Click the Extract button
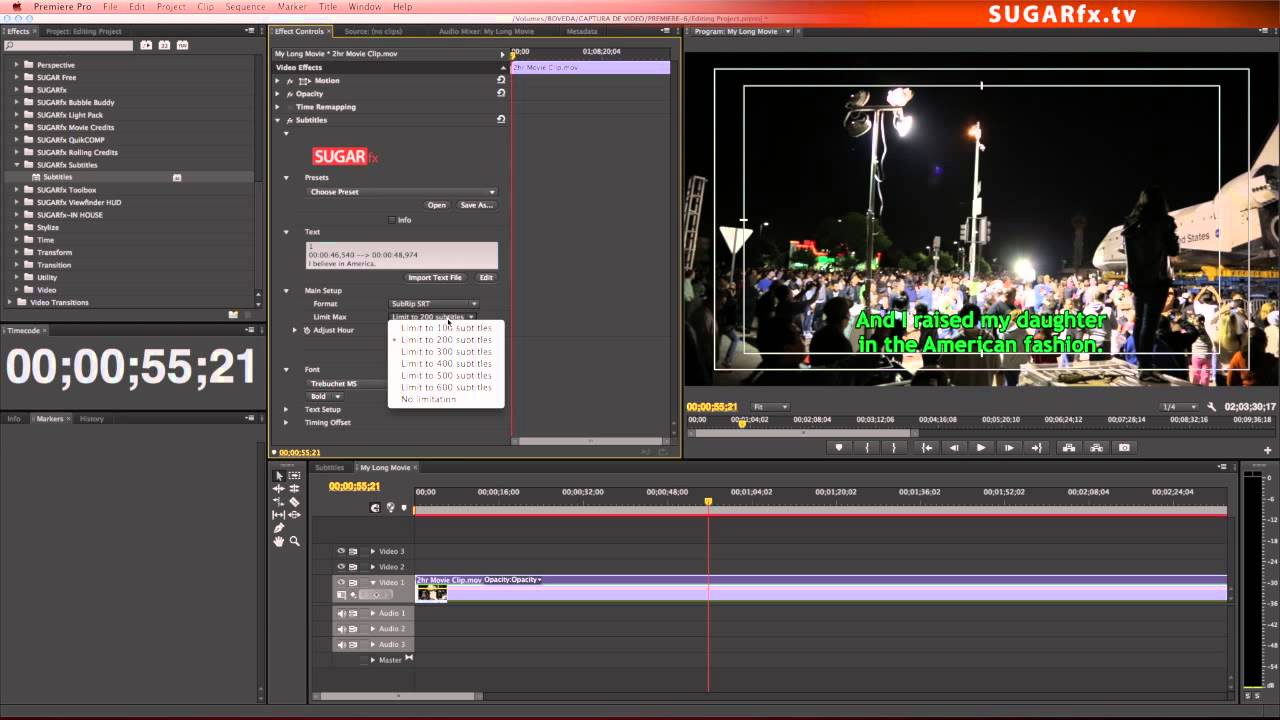 pyautogui.click(x=1097, y=448)
